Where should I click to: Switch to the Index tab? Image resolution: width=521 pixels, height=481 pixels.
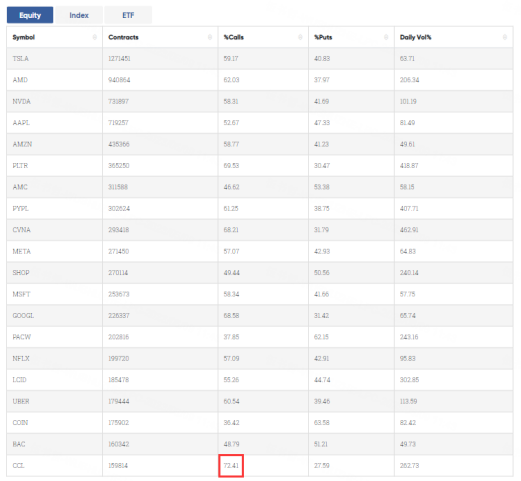79,15
